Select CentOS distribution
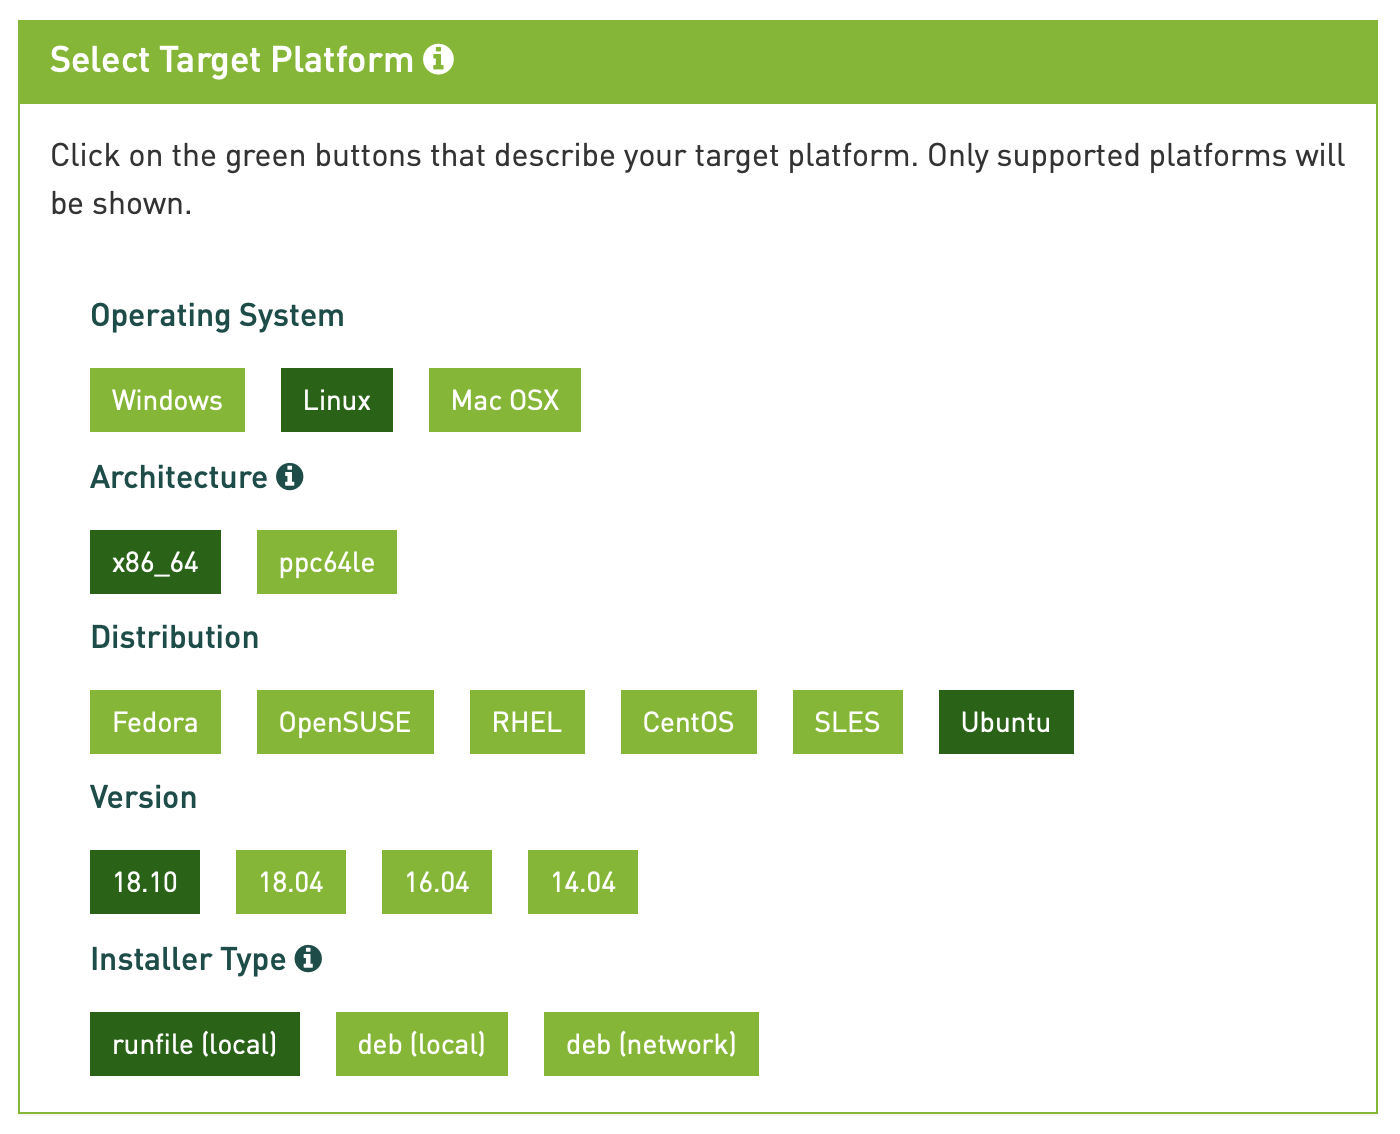 click(x=688, y=722)
